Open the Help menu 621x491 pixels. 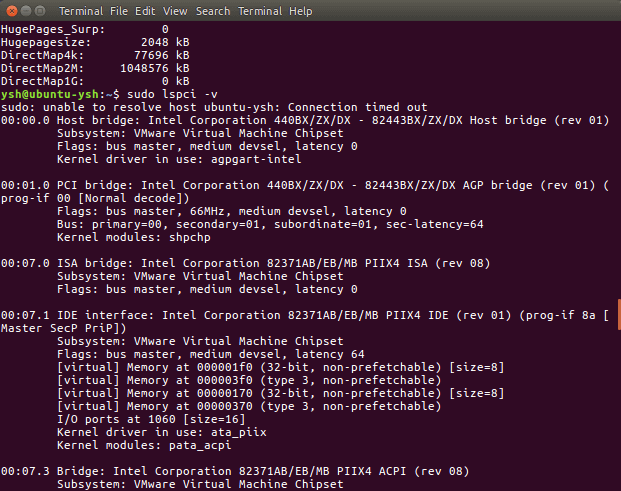pyautogui.click(x=301, y=11)
